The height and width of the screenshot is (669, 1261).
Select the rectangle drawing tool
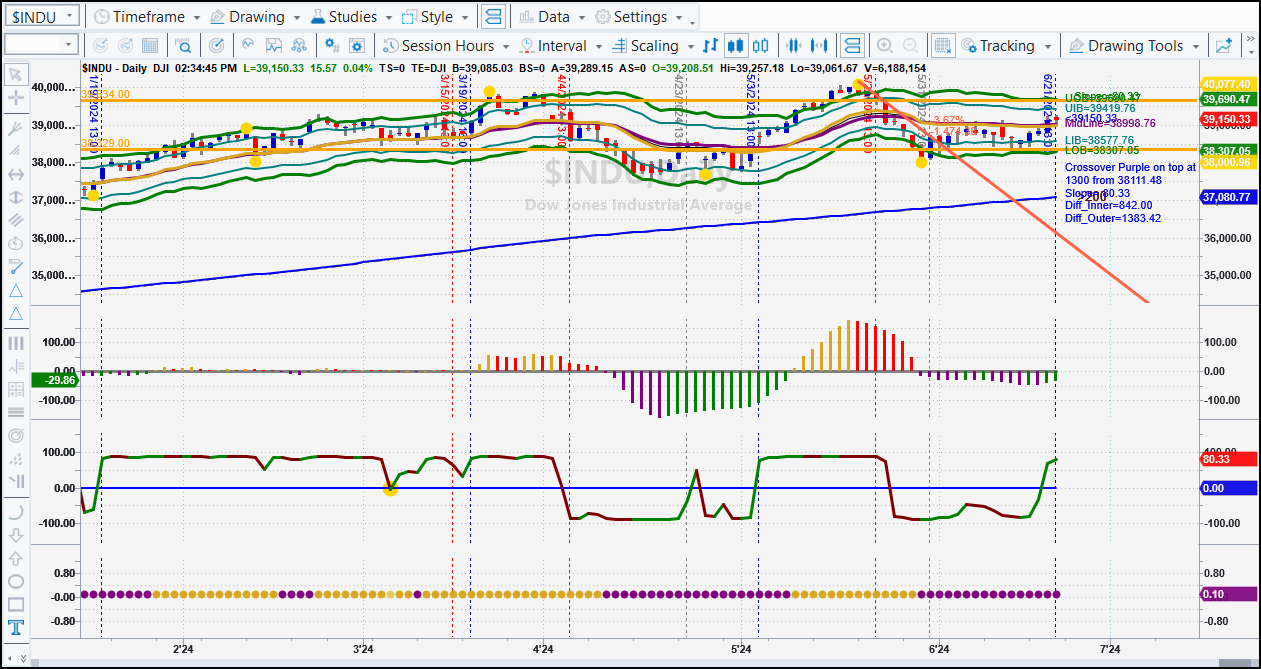[x=16, y=604]
